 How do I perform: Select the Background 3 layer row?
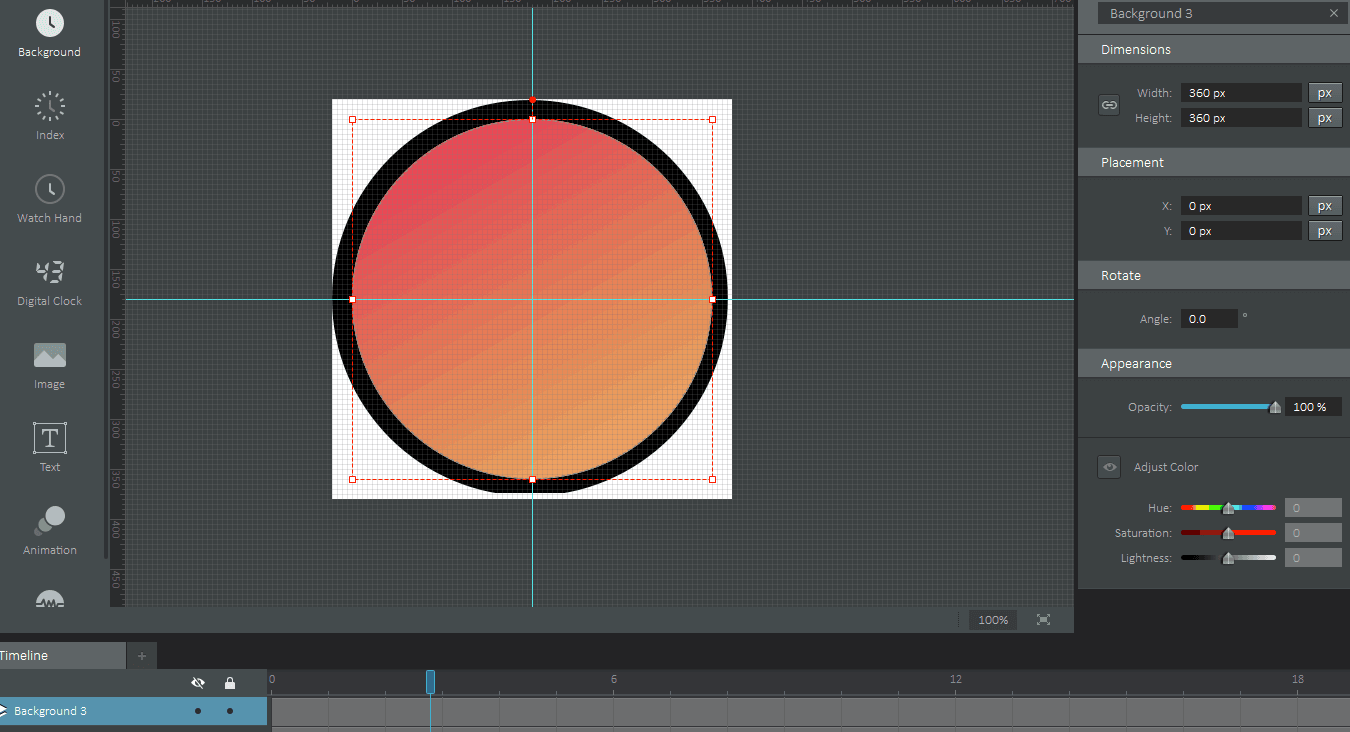pos(133,711)
